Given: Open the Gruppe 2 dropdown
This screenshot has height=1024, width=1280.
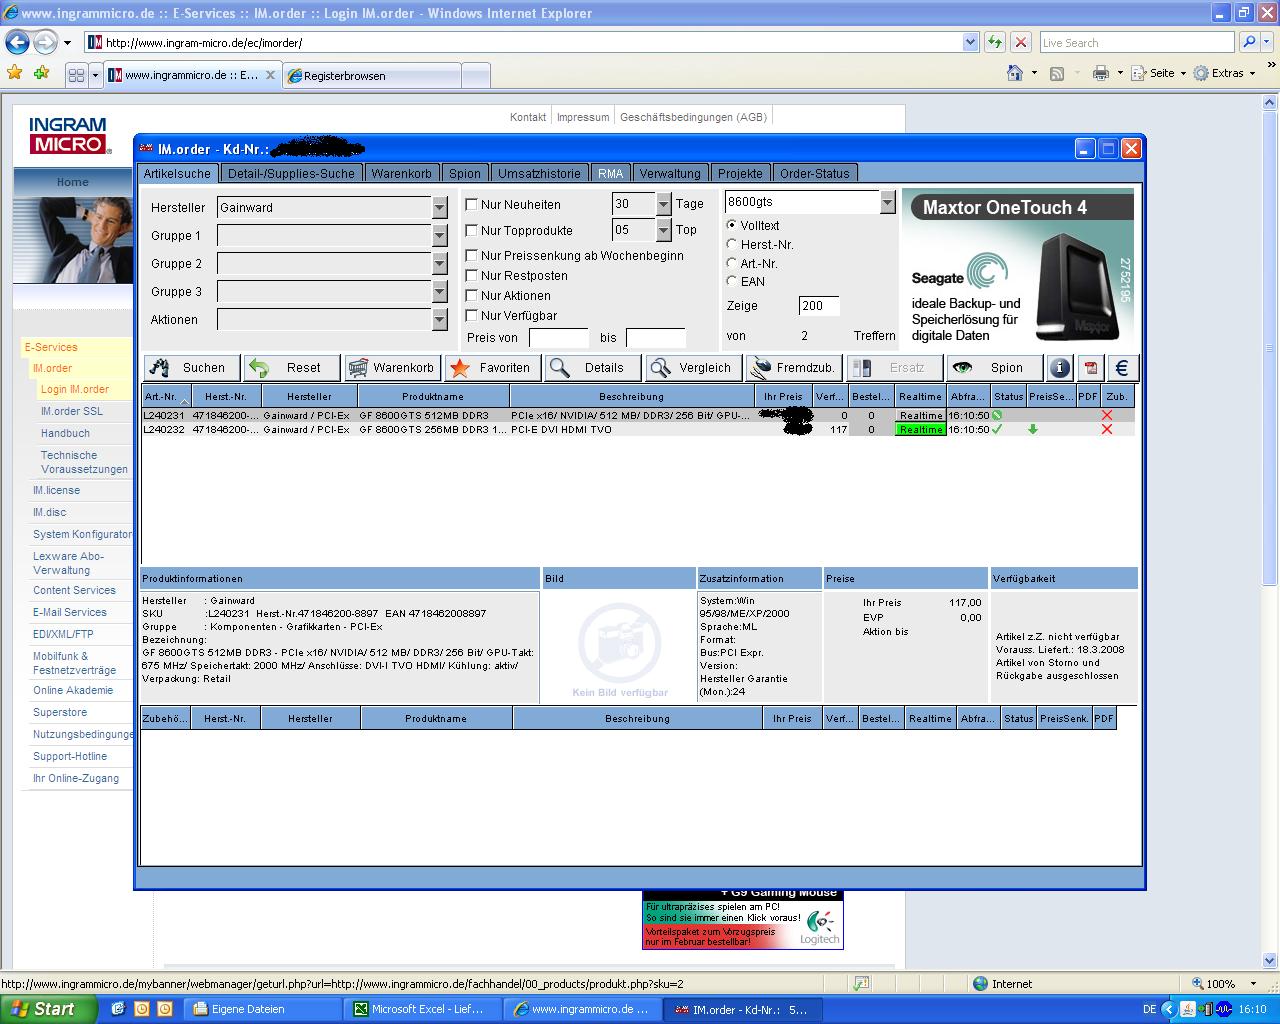Looking at the screenshot, I should click(x=439, y=263).
